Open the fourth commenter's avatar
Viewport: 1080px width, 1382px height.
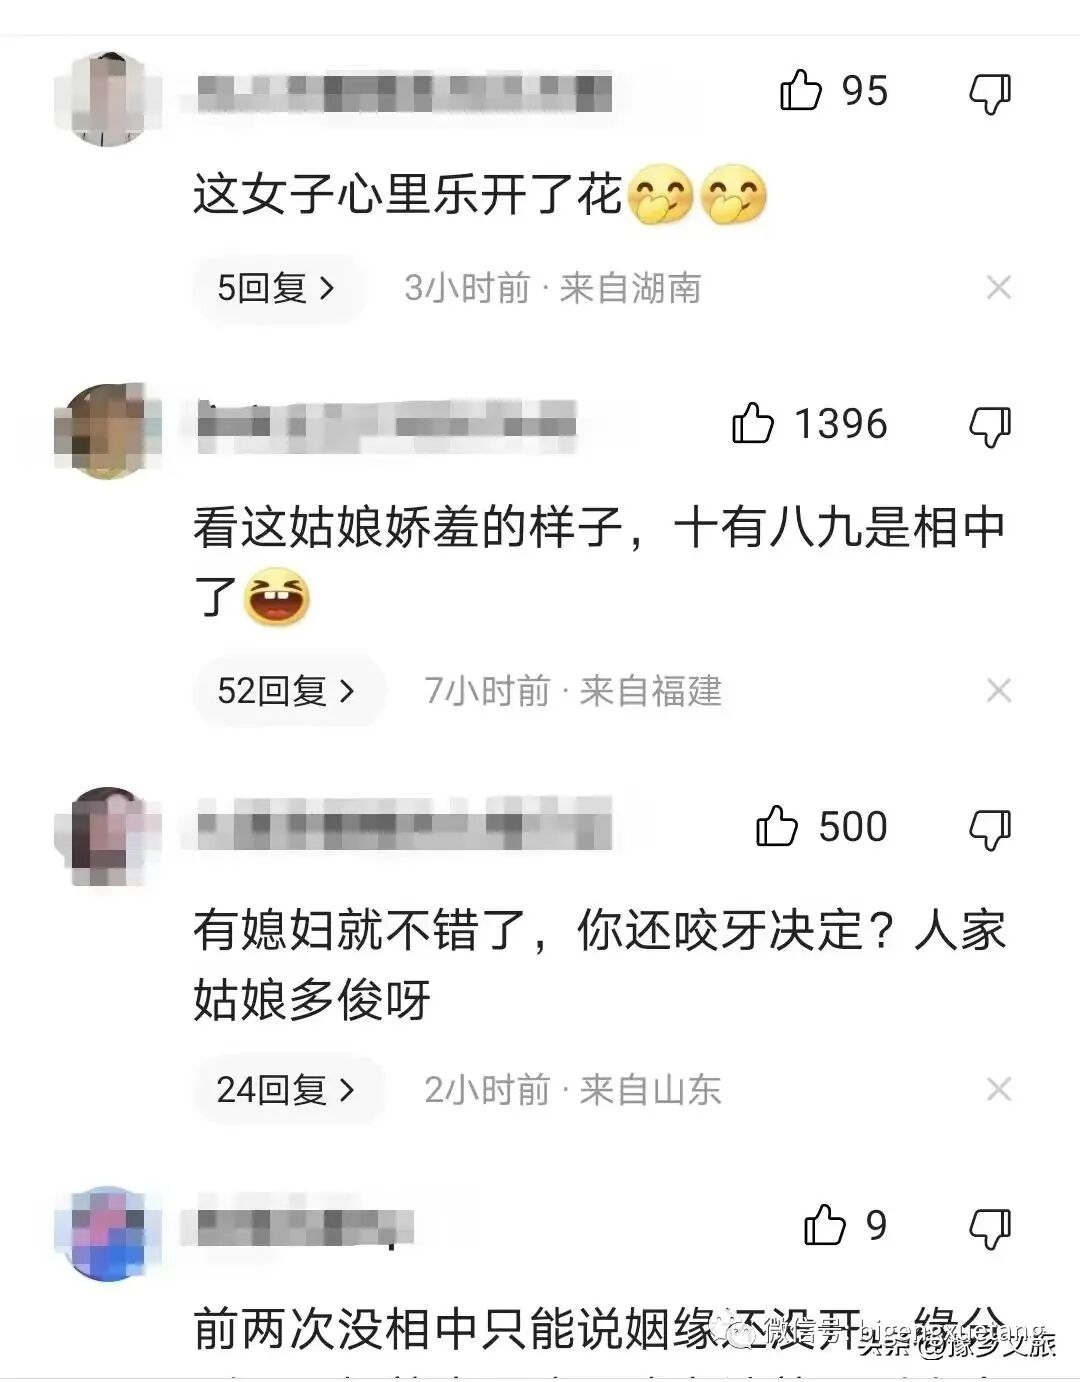(x=108, y=1233)
